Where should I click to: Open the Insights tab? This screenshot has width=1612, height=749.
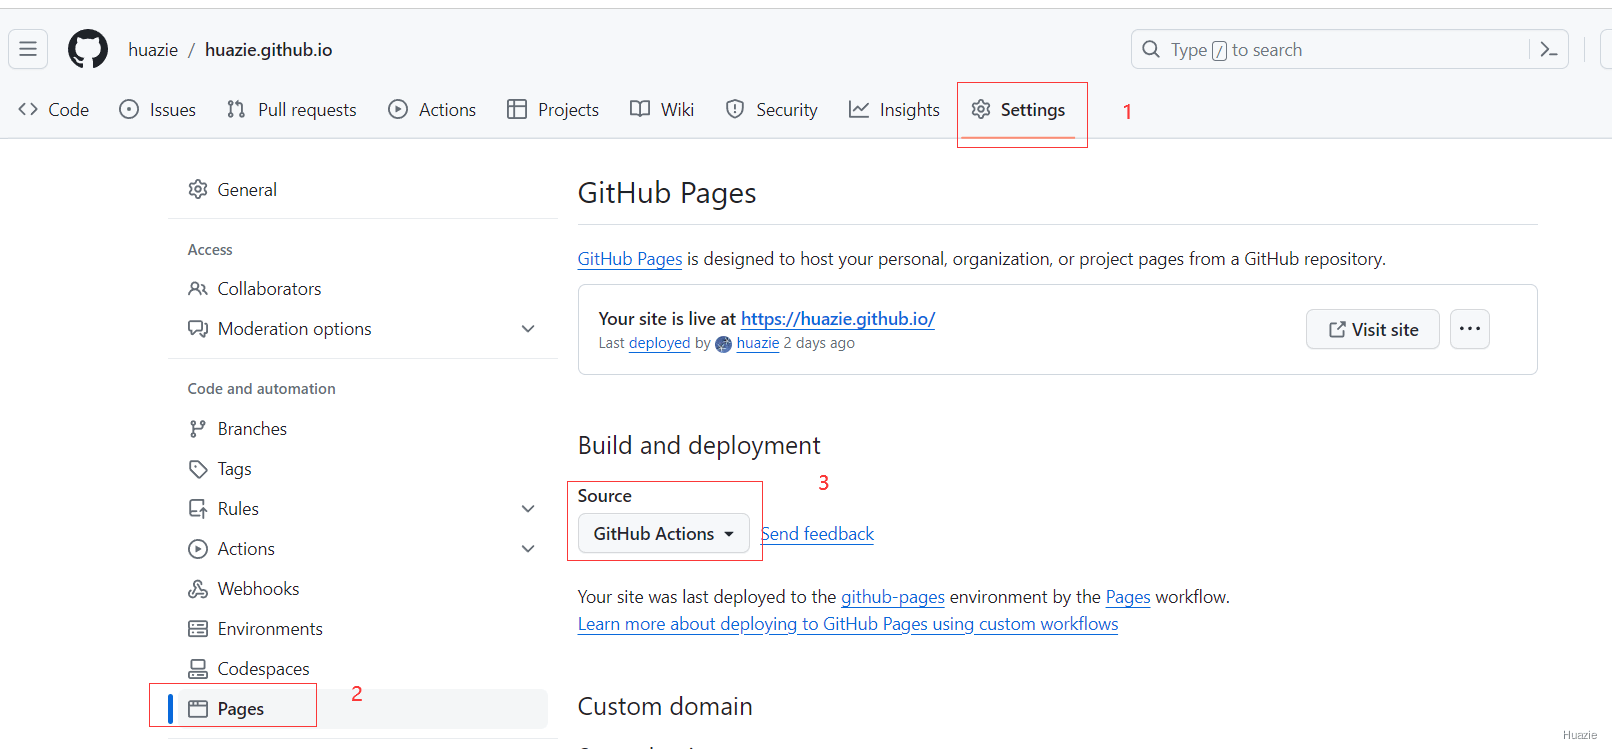tap(894, 110)
